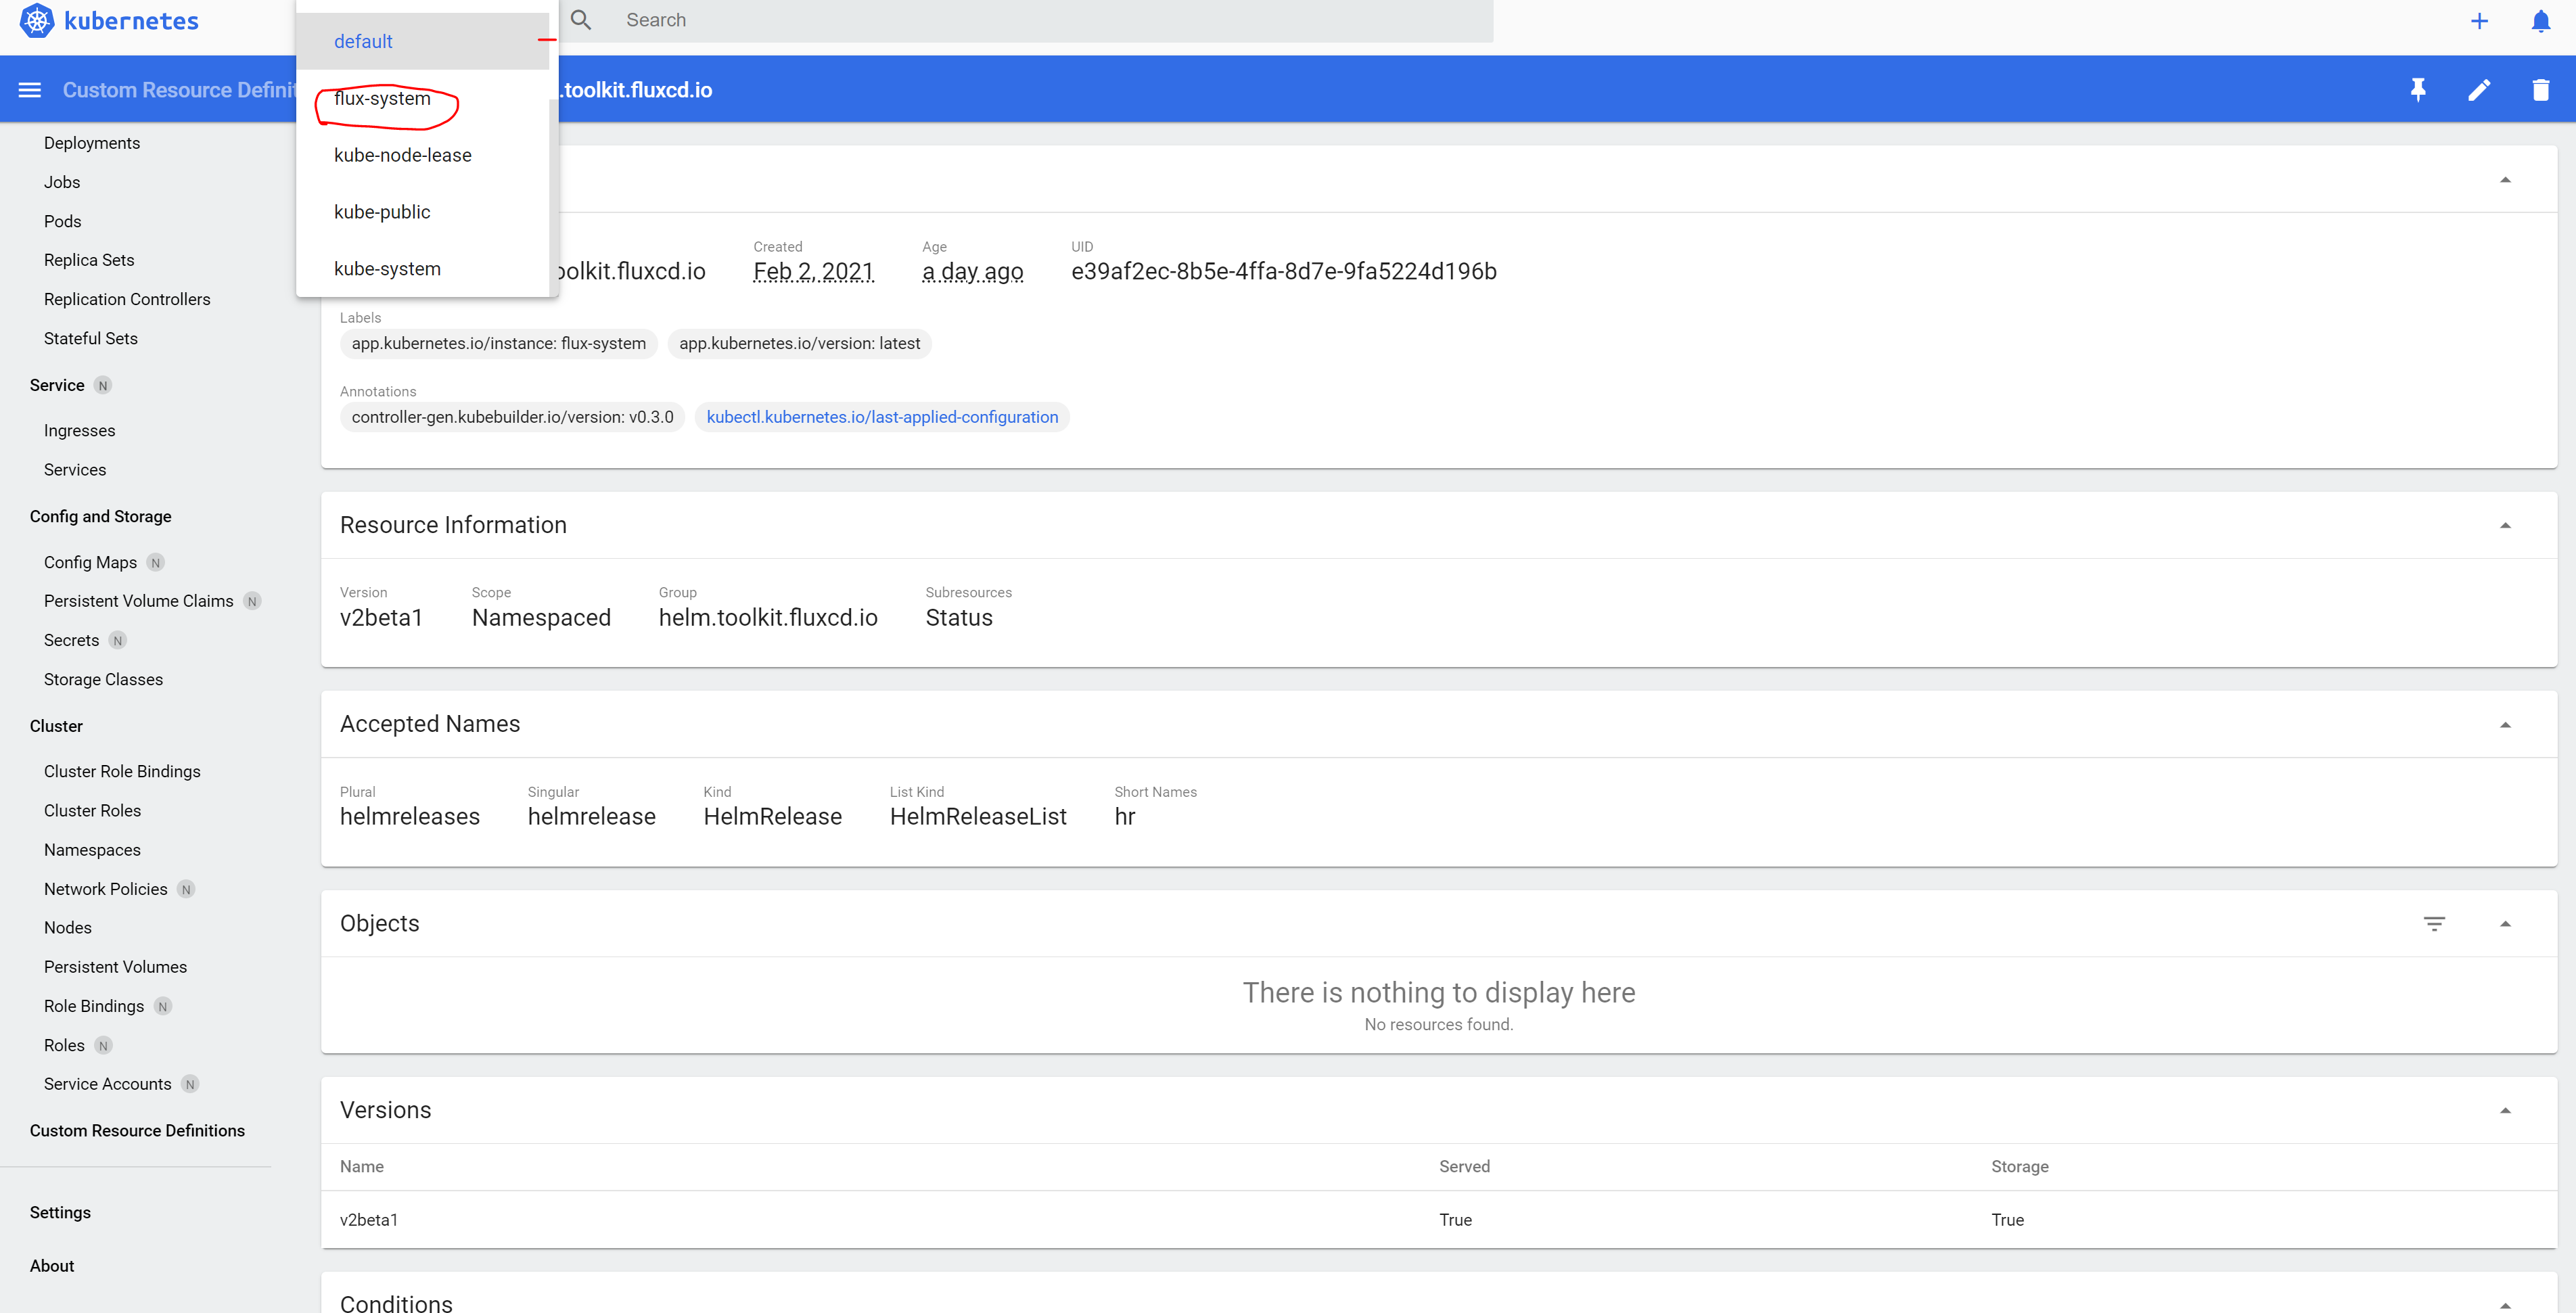This screenshot has width=2576, height=1313.
Task: Open Stateful Sets list
Action: [x=91, y=338]
